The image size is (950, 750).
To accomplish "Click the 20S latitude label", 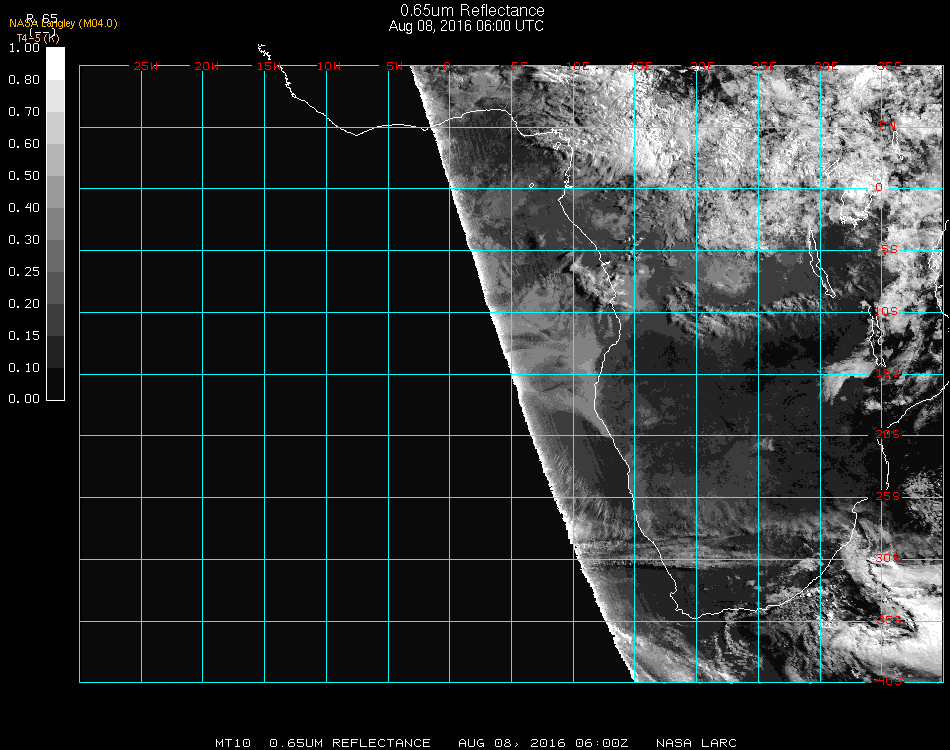I will pyautogui.click(x=888, y=435).
